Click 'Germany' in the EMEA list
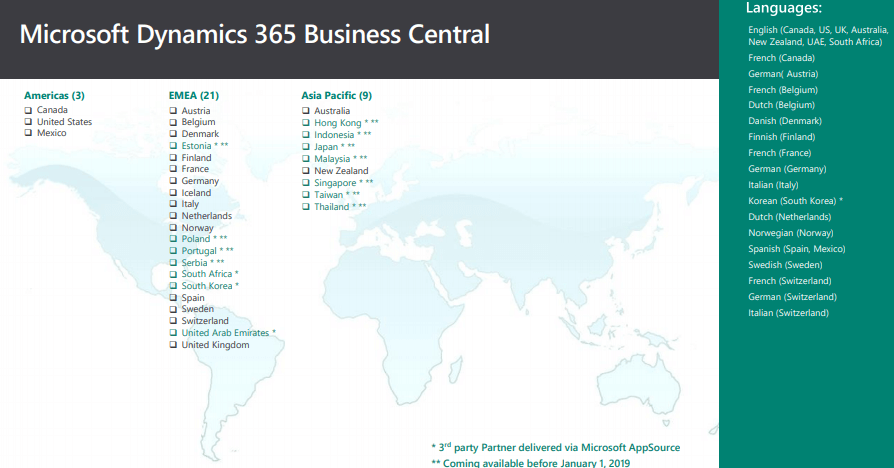 (200, 181)
